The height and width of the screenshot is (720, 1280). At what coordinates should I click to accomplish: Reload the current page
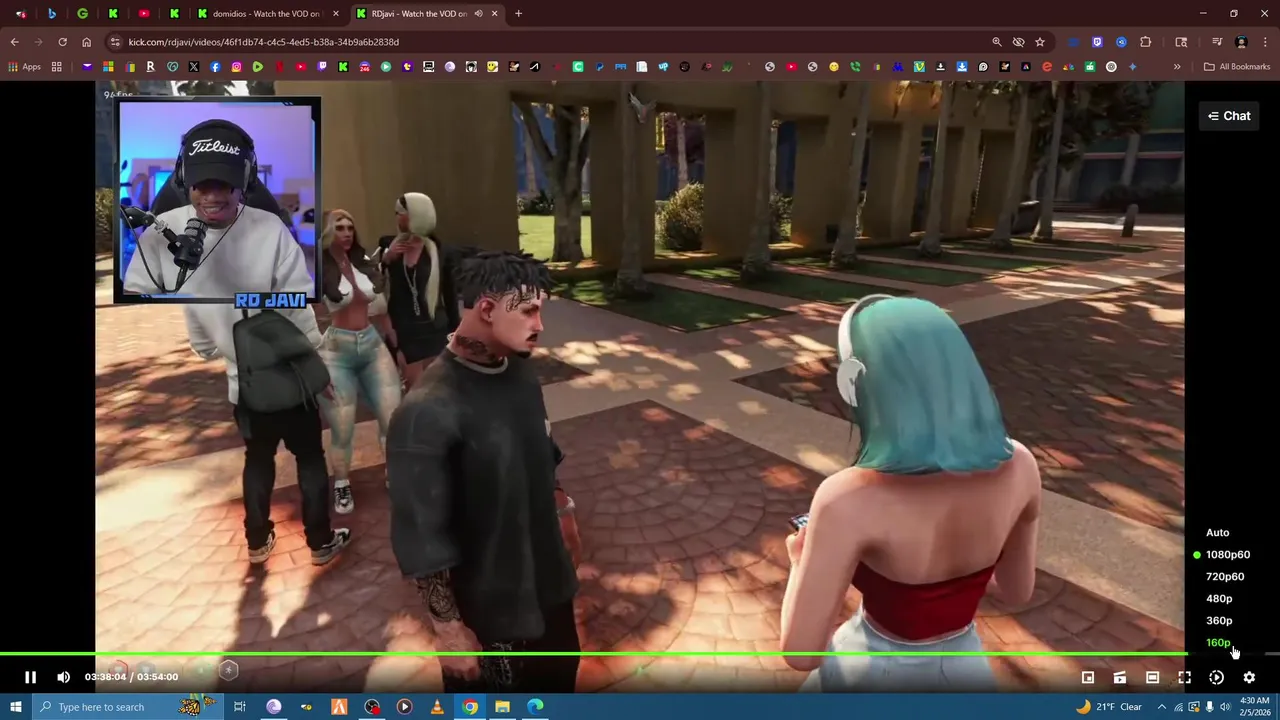[x=62, y=42]
